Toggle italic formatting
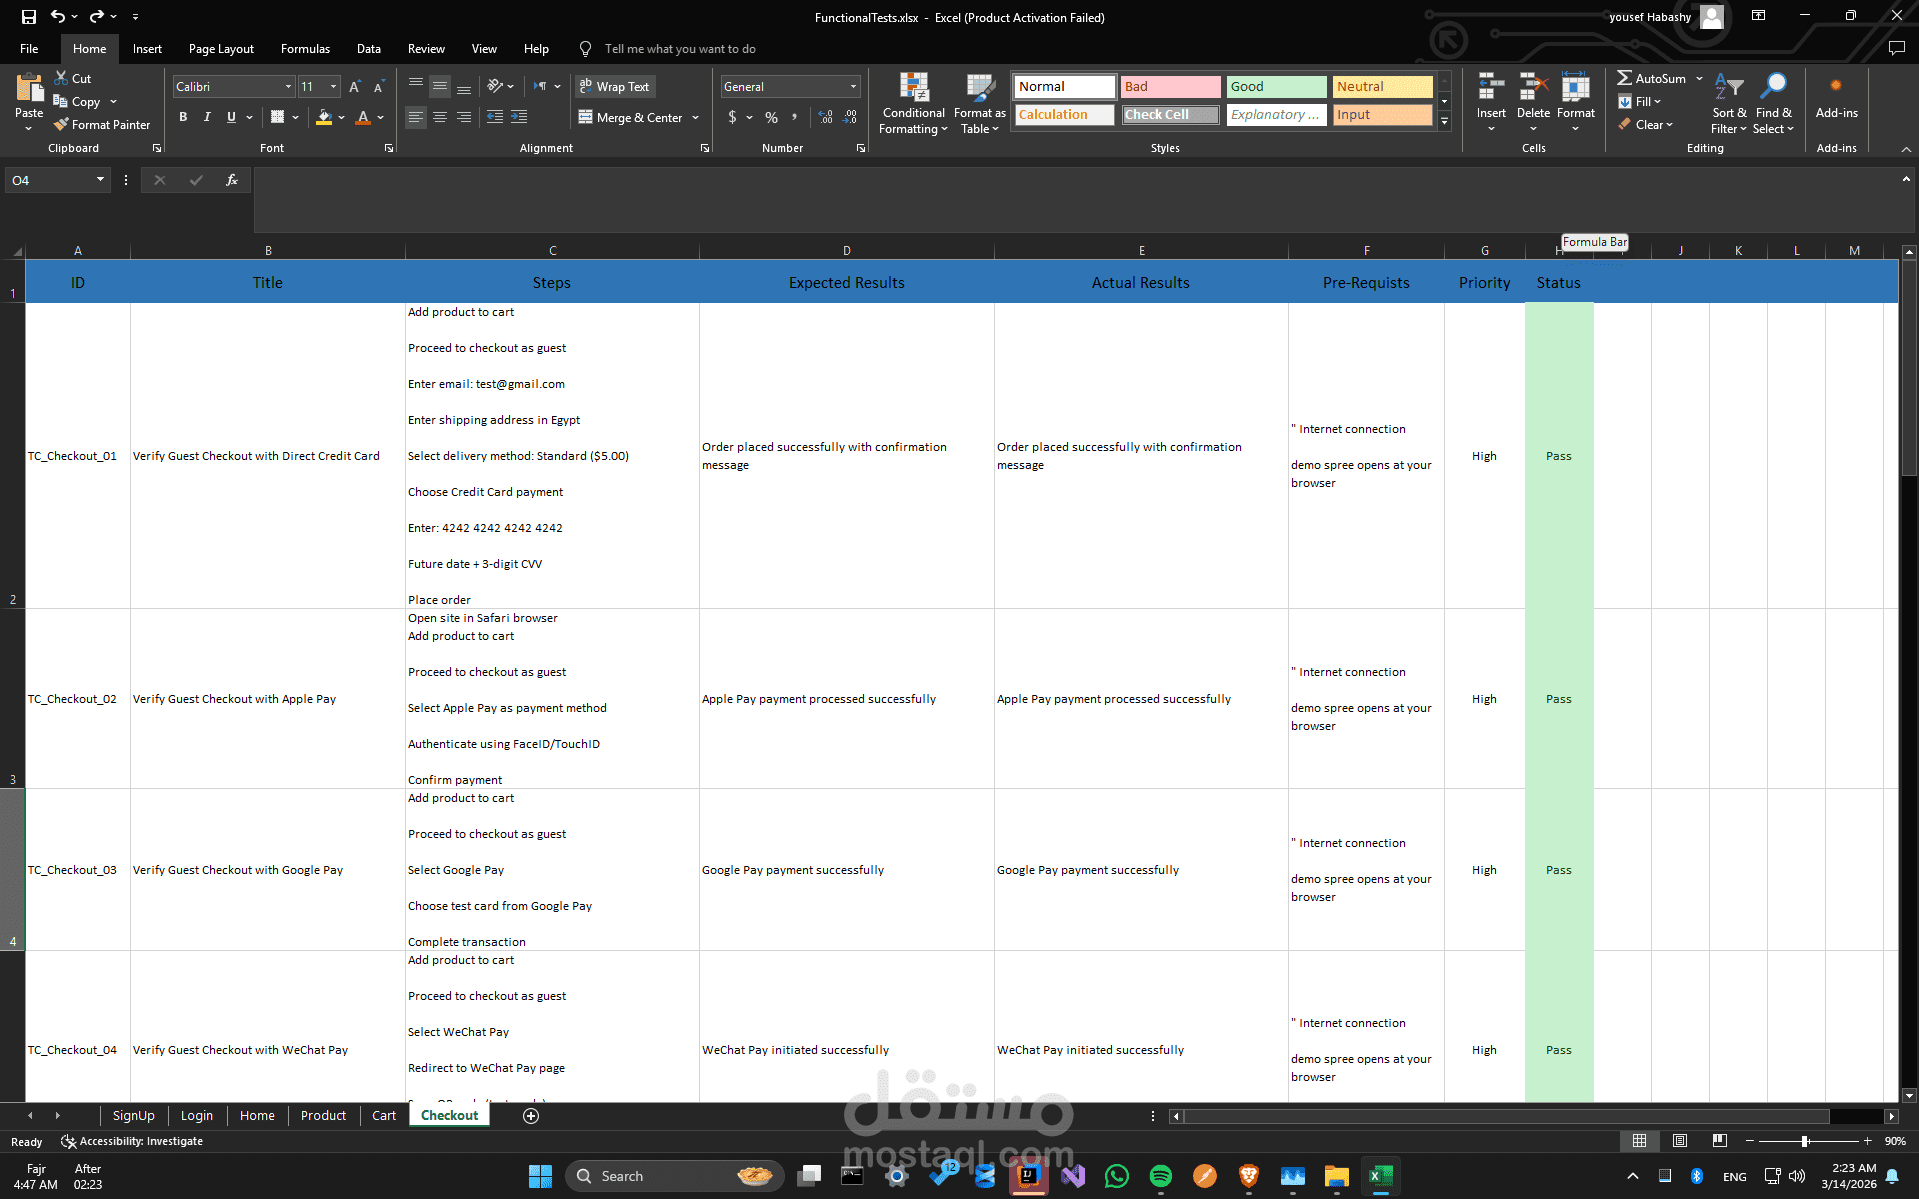The image size is (1919, 1199). tap(207, 117)
